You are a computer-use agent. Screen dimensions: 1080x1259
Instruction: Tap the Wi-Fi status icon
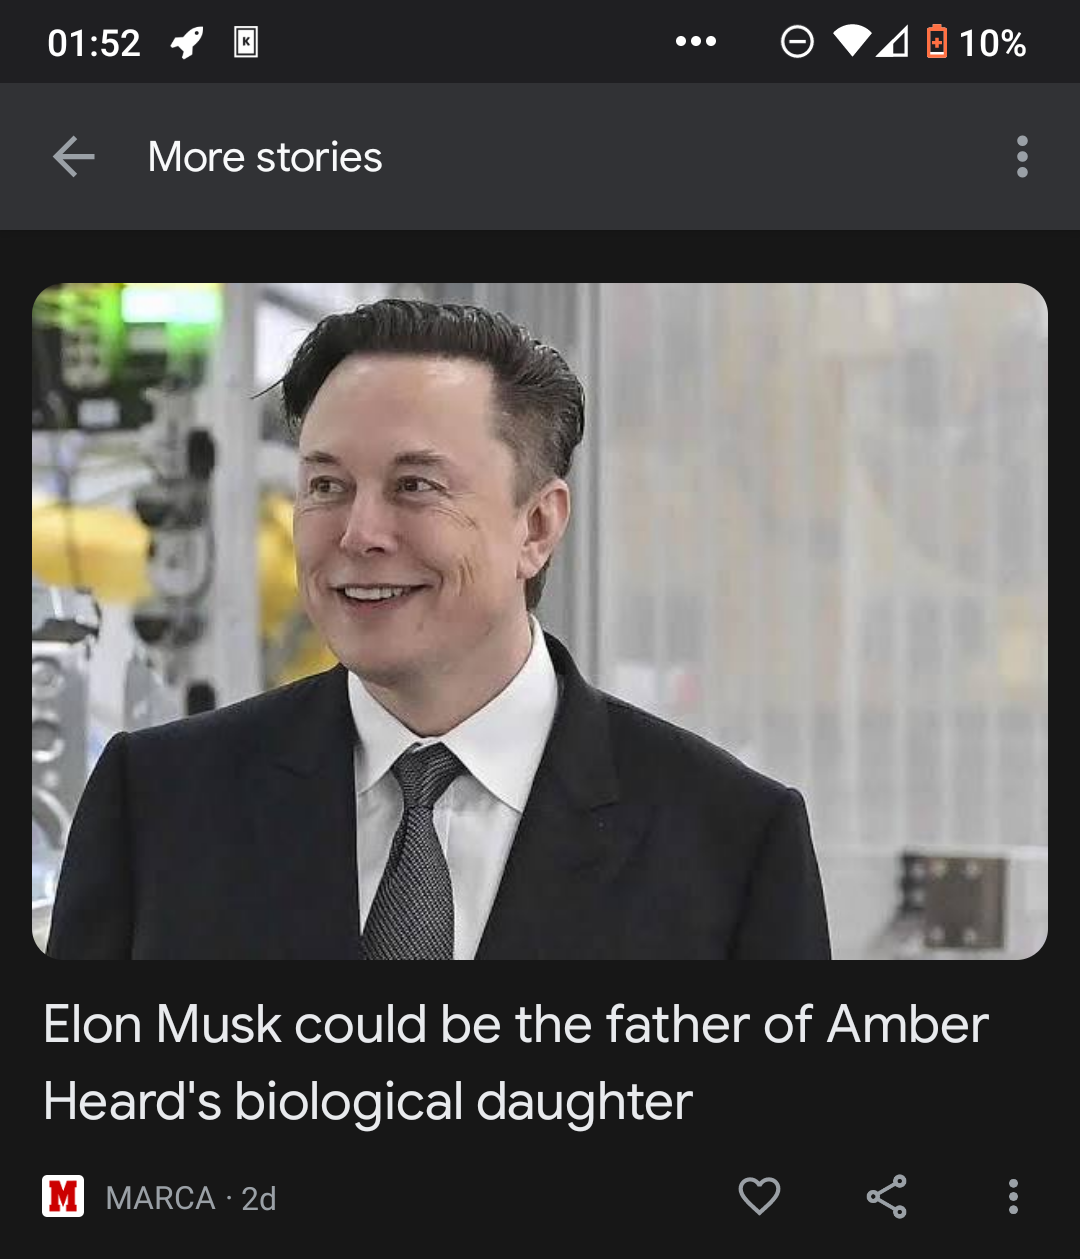pyautogui.click(x=851, y=41)
